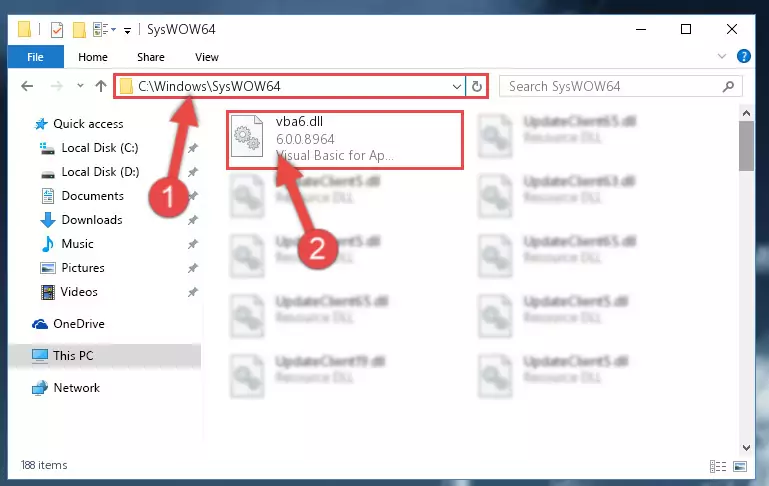Switch to the Share ribbon tab
This screenshot has width=769, height=486.
click(x=151, y=57)
